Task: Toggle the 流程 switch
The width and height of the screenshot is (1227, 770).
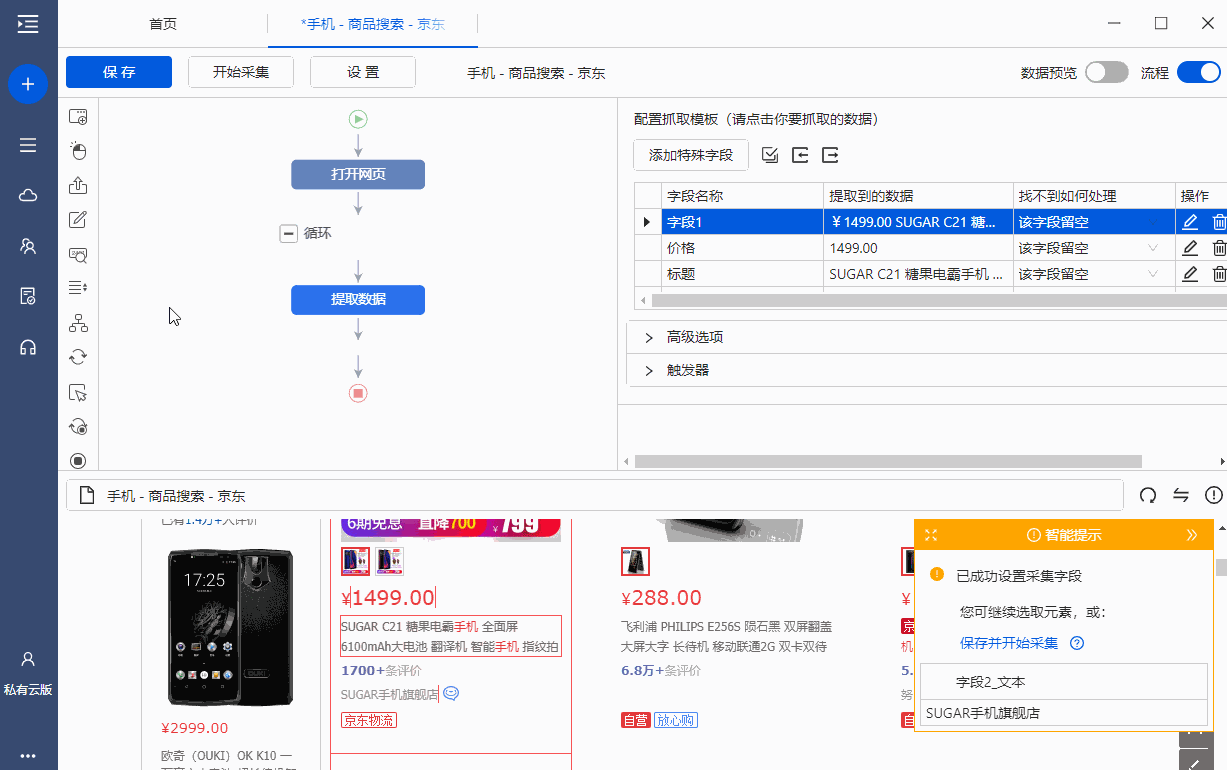Action: (x=1199, y=72)
